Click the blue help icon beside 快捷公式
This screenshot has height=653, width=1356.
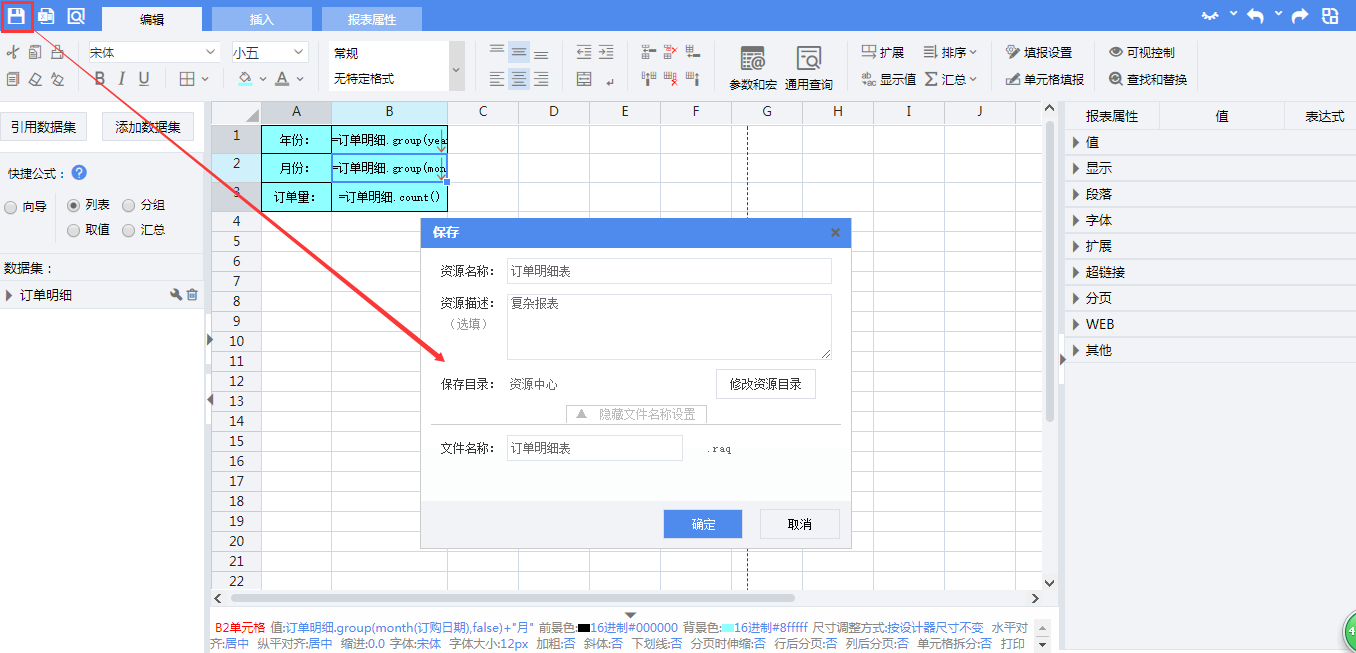click(79, 173)
